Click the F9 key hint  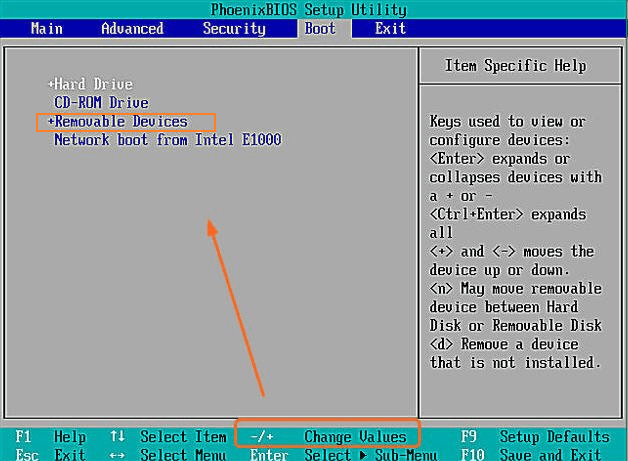tap(469, 437)
